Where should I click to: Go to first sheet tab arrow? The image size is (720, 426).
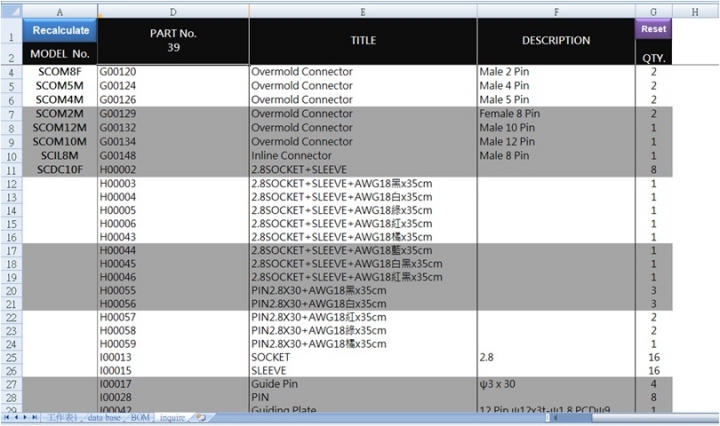pyautogui.click(x=6, y=417)
